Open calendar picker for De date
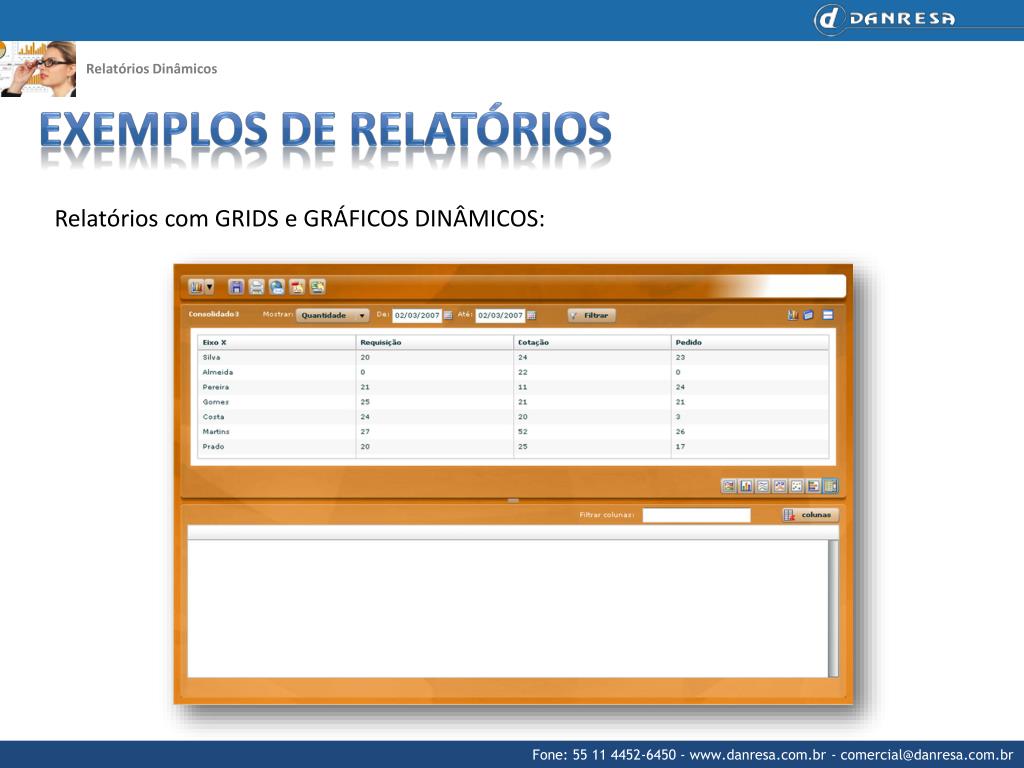This screenshot has width=1024, height=768. point(448,315)
